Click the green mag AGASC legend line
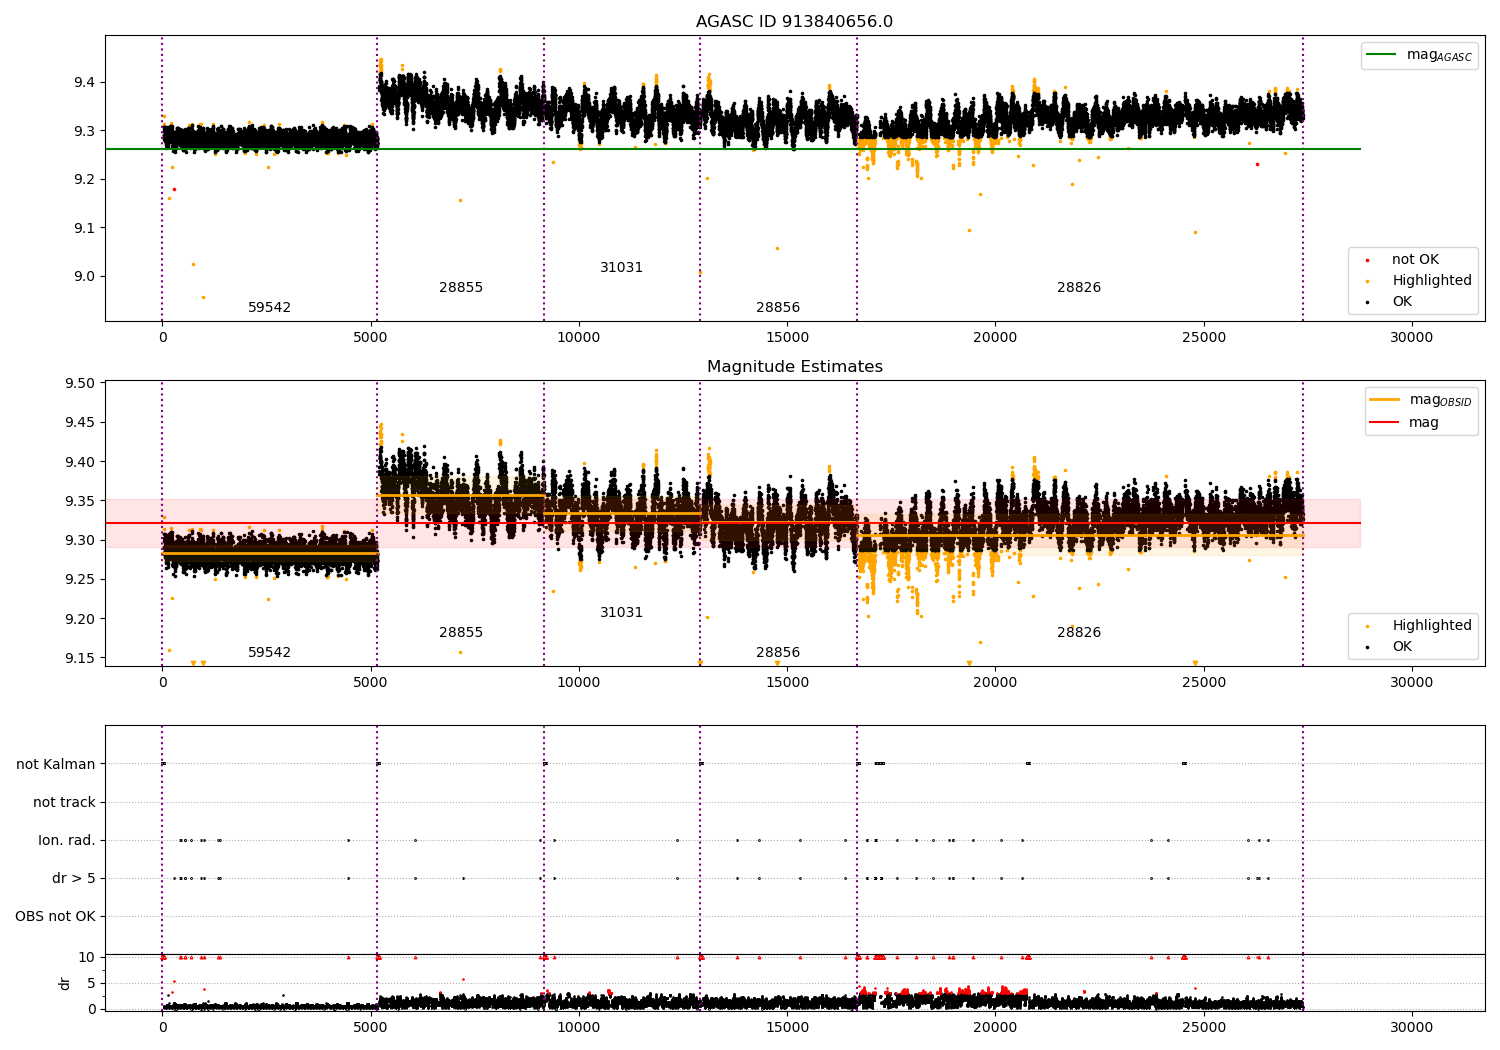 pyautogui.click(x=1382, y=55)
